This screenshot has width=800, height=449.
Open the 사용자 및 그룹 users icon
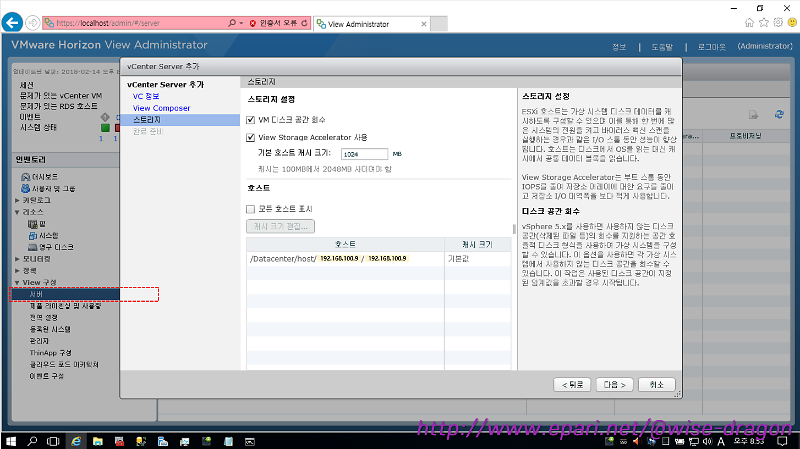(26, 188)
